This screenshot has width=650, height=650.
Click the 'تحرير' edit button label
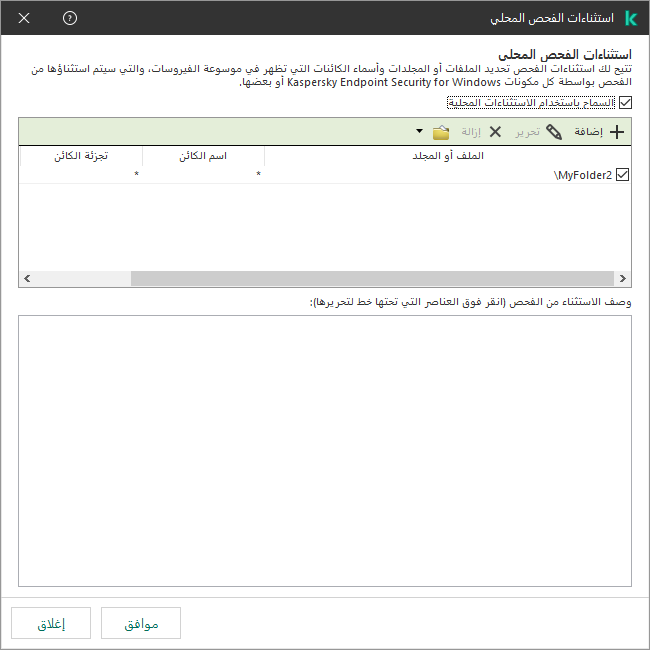pos(527,131)
